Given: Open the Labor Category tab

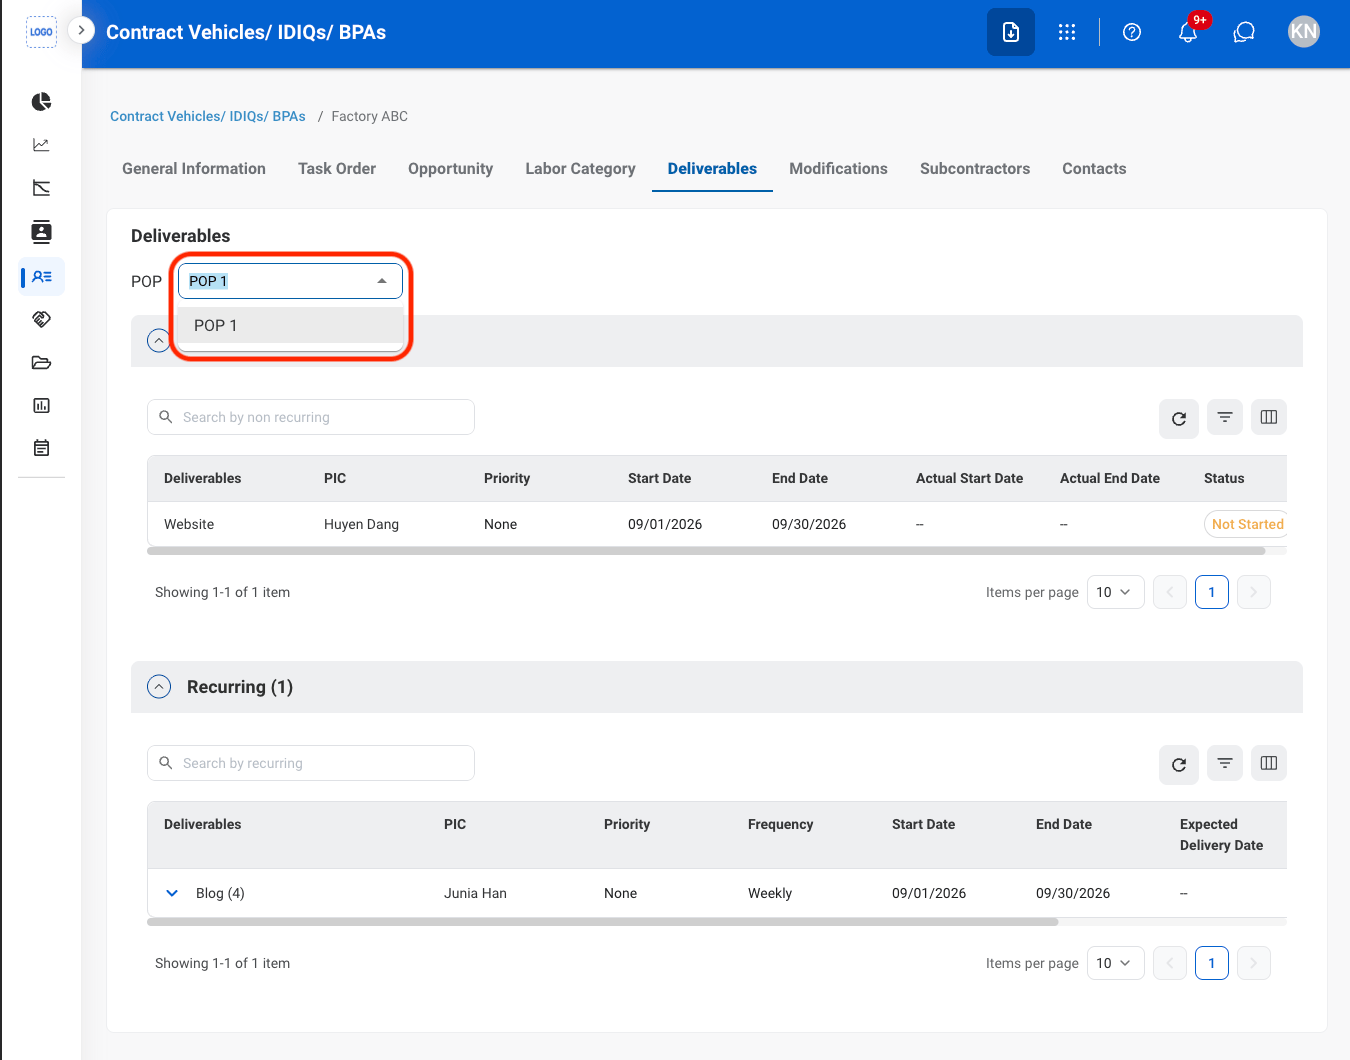Looking at the screenshot, I should coord(580,169).
